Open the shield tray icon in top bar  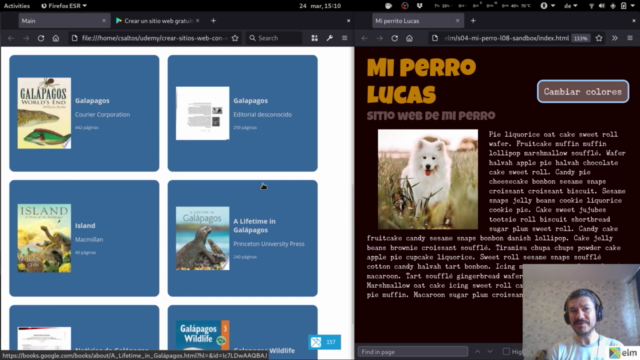pos(419,6)
